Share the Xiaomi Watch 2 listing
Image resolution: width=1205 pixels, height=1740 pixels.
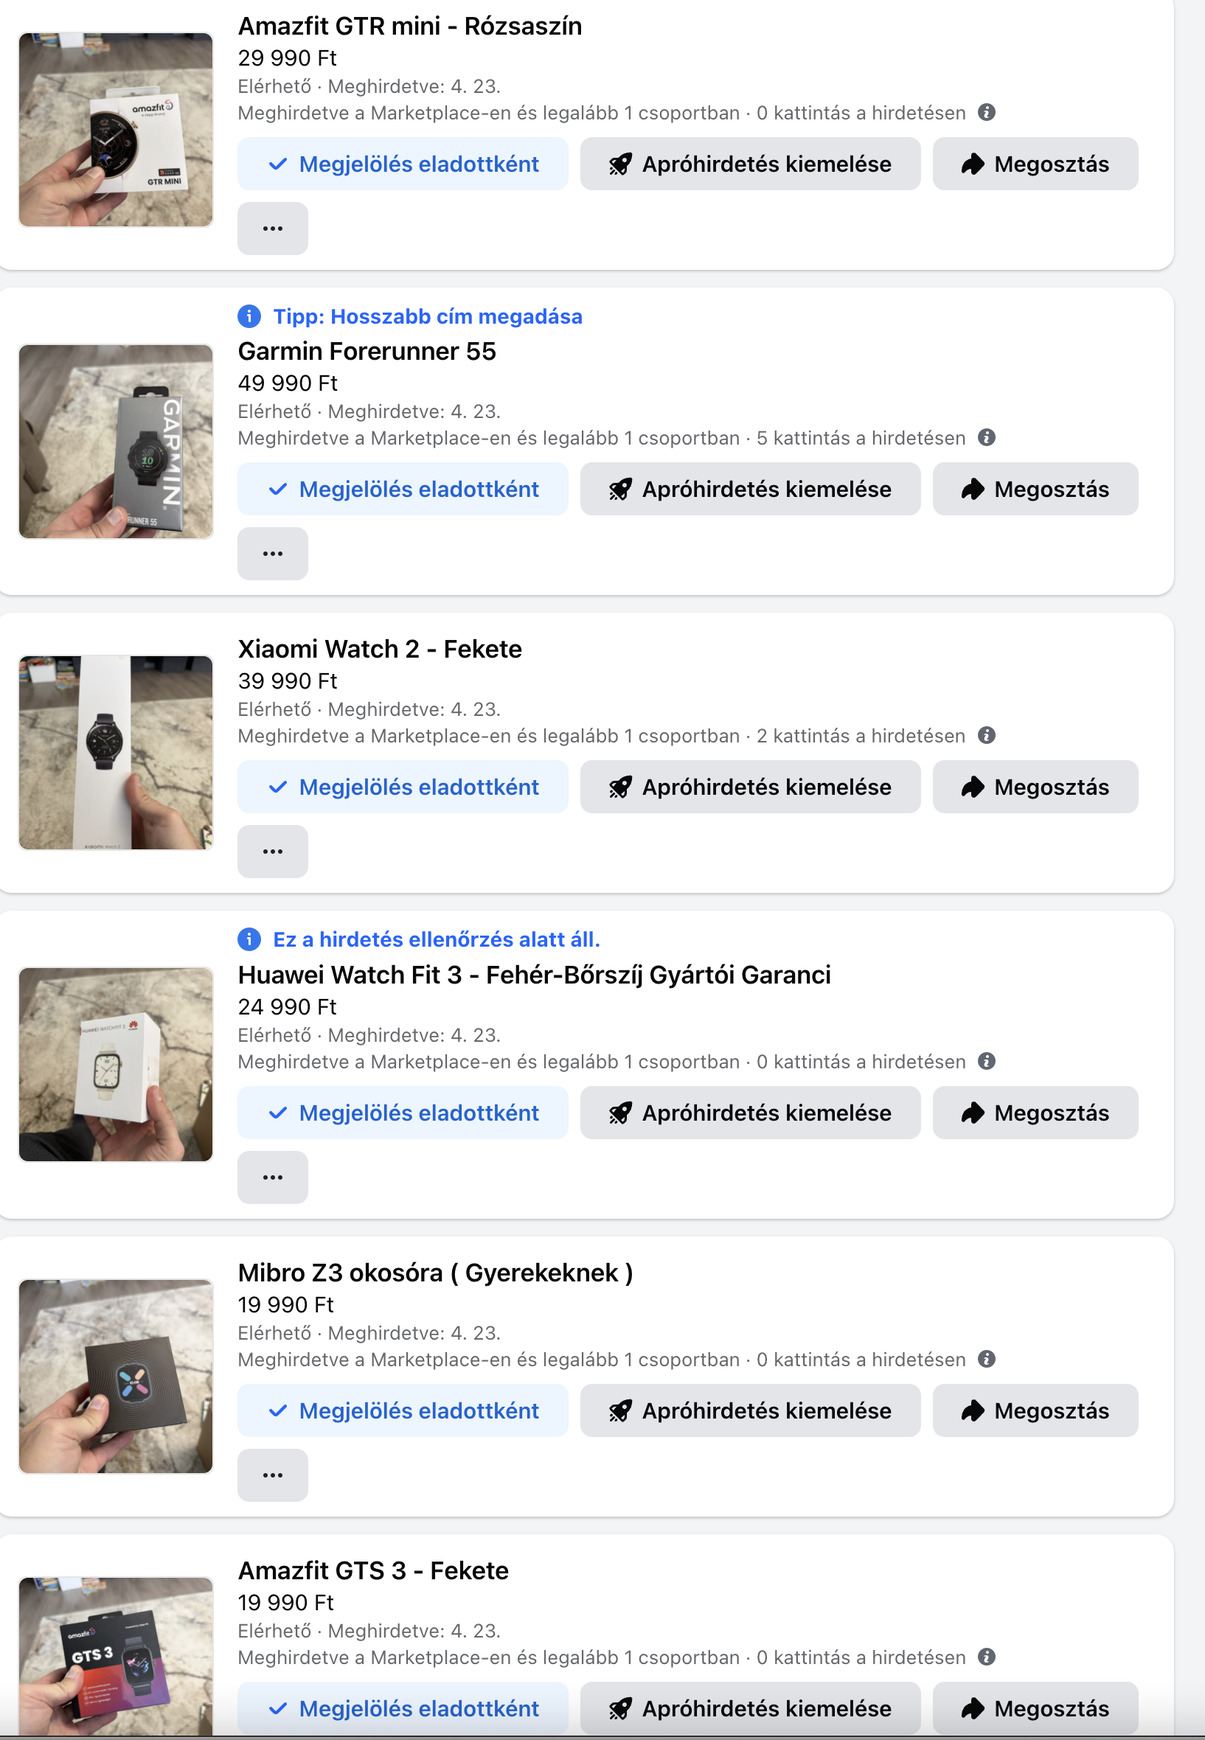pos(1035,787)
